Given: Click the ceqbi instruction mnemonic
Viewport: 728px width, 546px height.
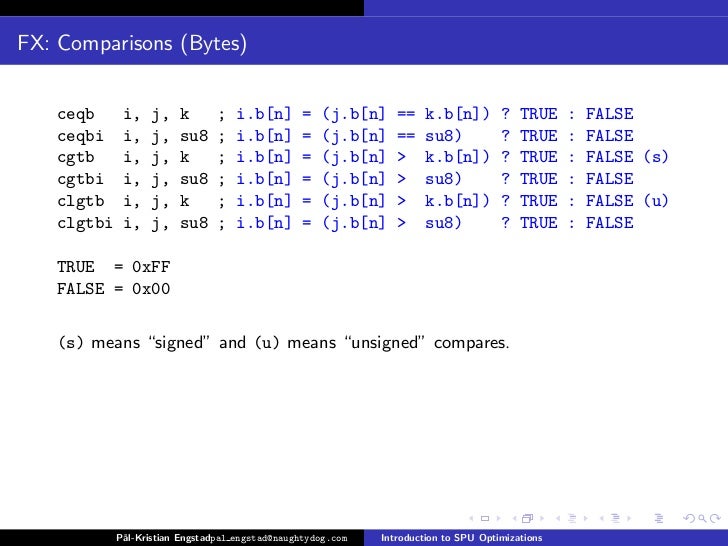Looking at the screenshot, I should 80,136.
